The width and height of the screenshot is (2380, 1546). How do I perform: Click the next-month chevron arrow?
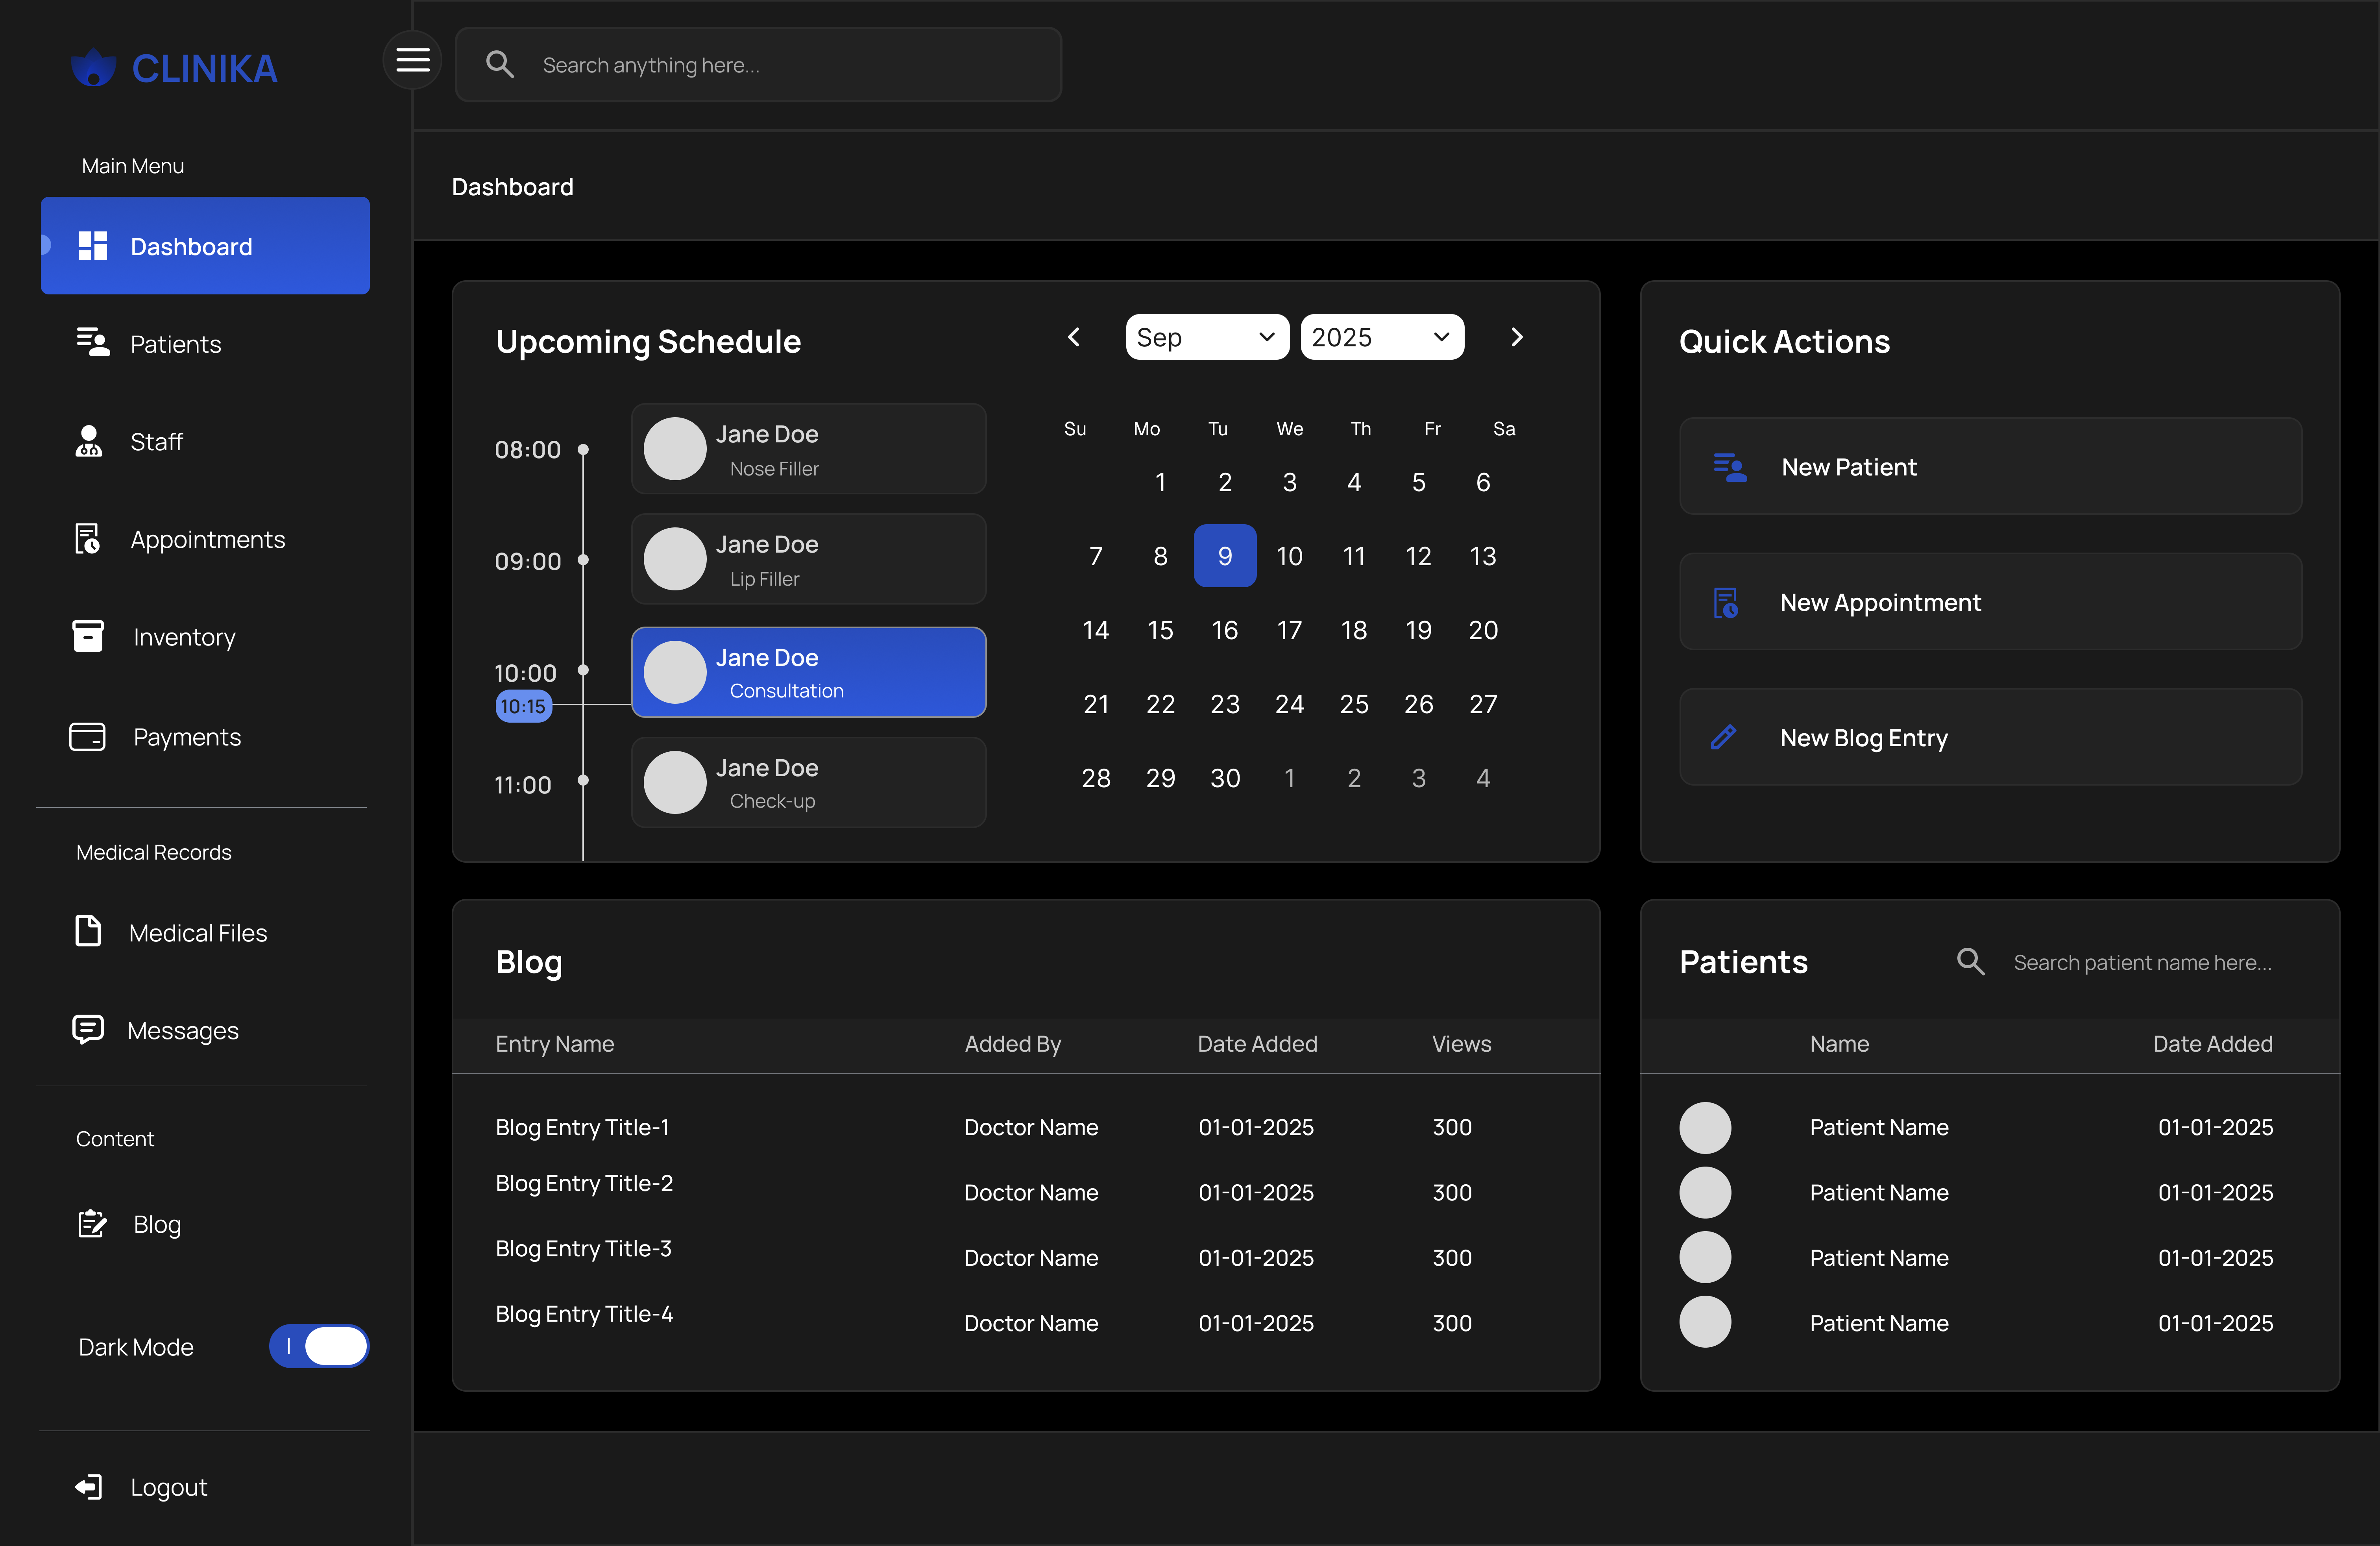[x=1517, y=337]
